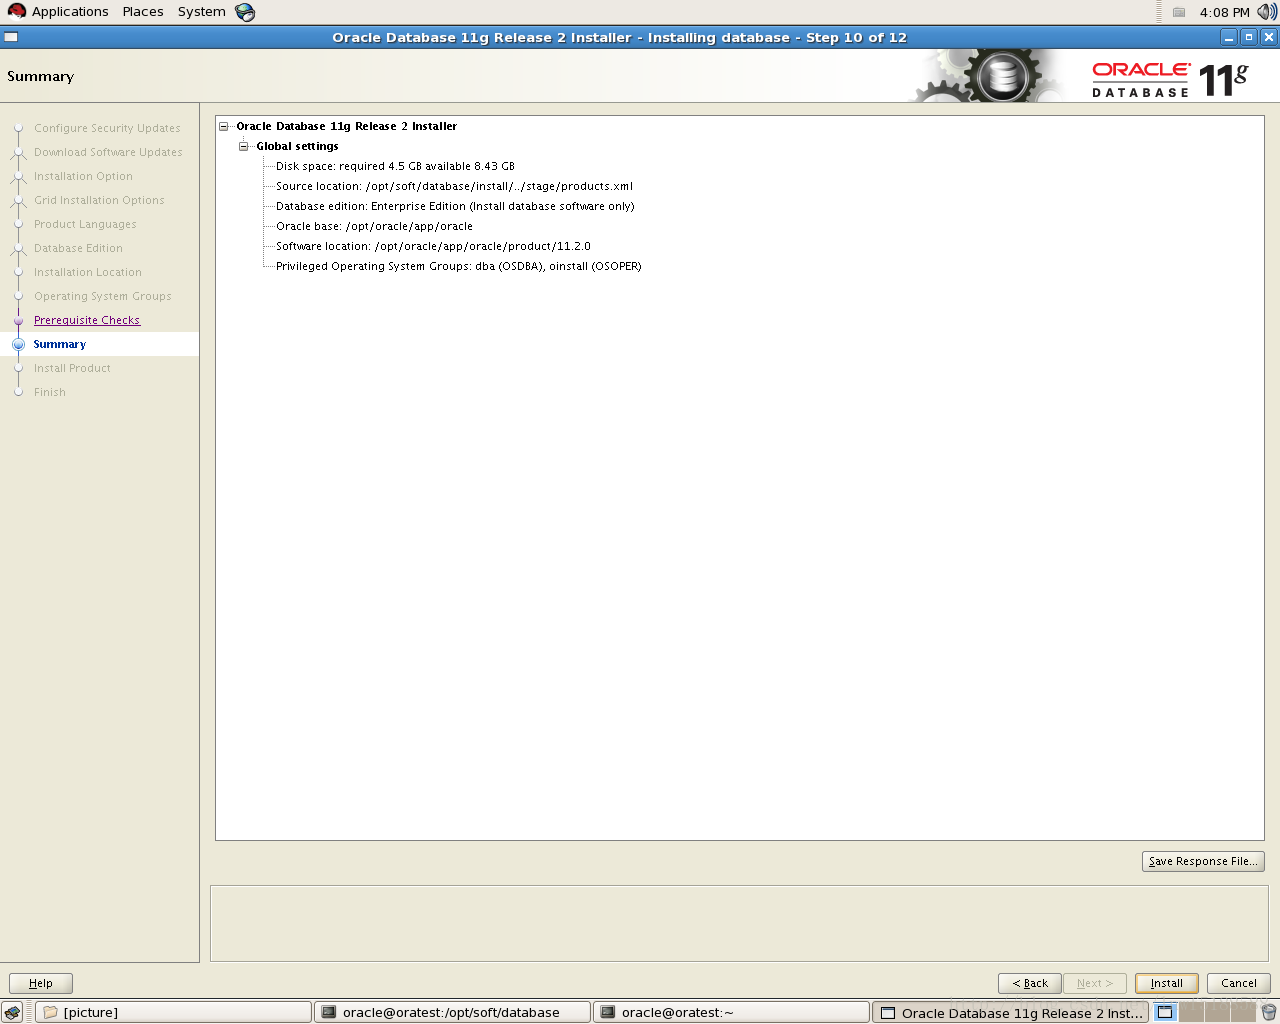Viewport: 1280px width, 1024px height.
Task: Click the Finish step label
Action: tap(50, 392)
